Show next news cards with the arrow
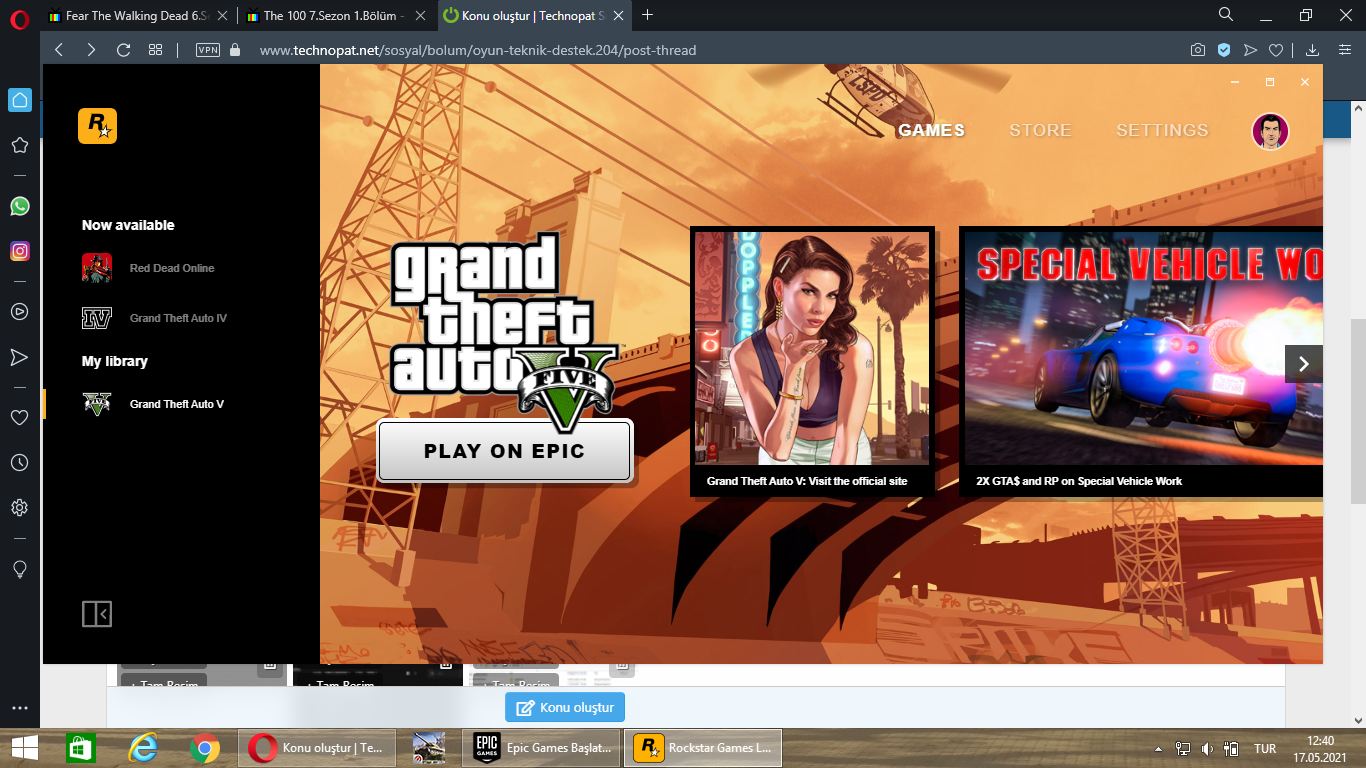The width and height of the screenshot is (1366, 768). [x=1303, y=364]
